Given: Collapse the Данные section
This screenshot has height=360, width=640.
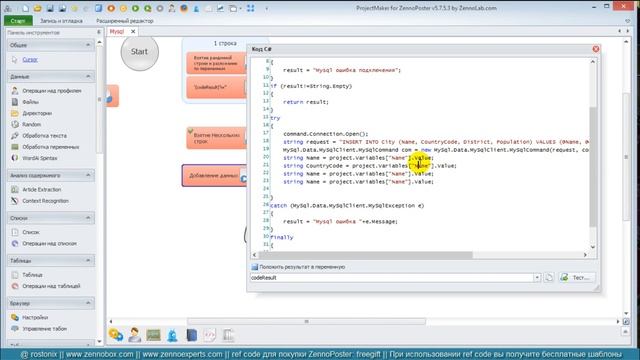Looking at the screenshot, I should [88, 76].
